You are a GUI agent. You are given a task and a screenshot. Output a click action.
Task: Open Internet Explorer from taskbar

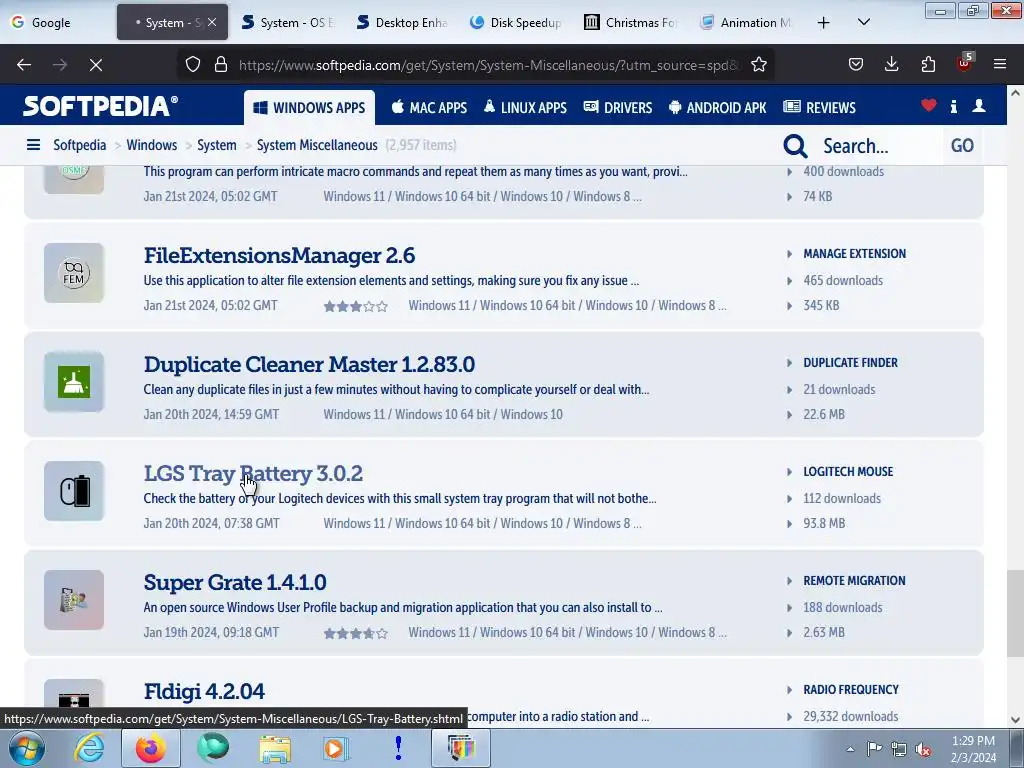(89, 748)
